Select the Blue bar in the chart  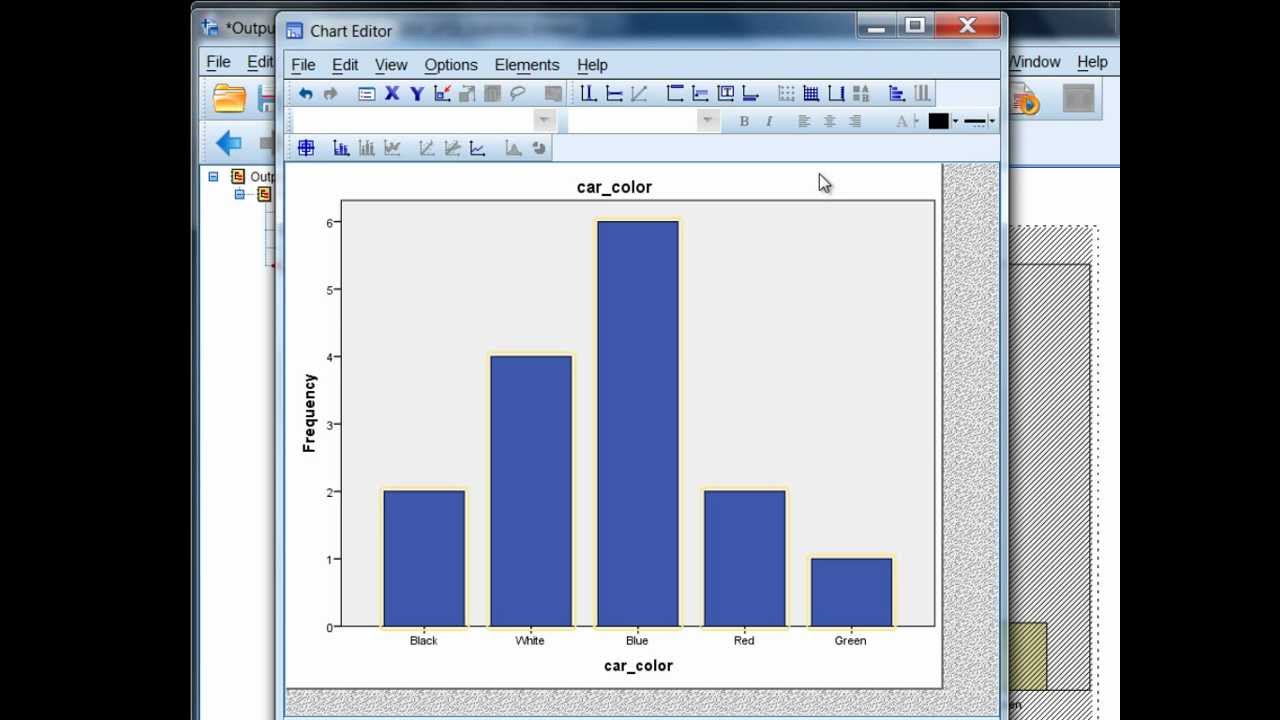pos(637,424)
